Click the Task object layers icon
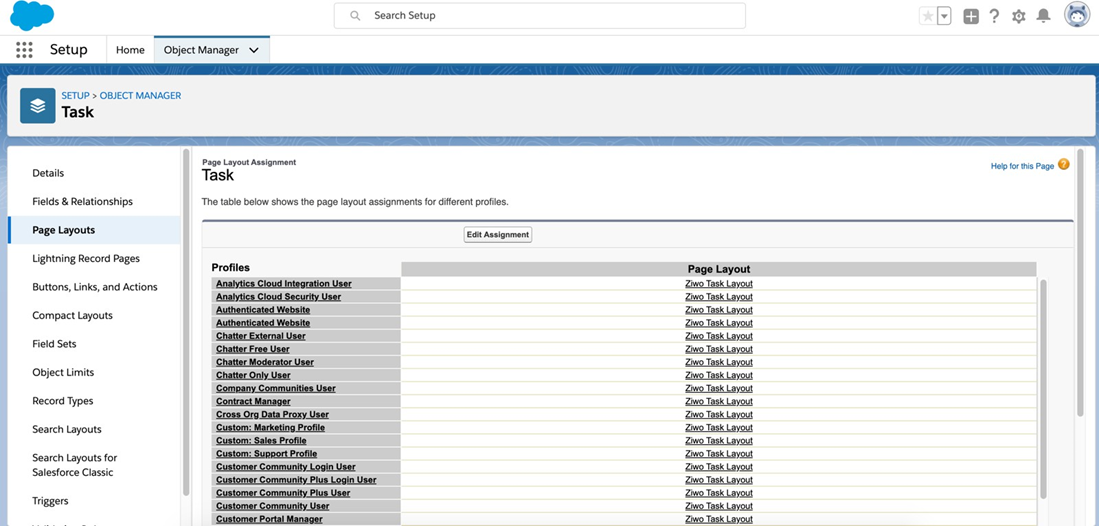The image size is (1099, 526). pos(38,105)
